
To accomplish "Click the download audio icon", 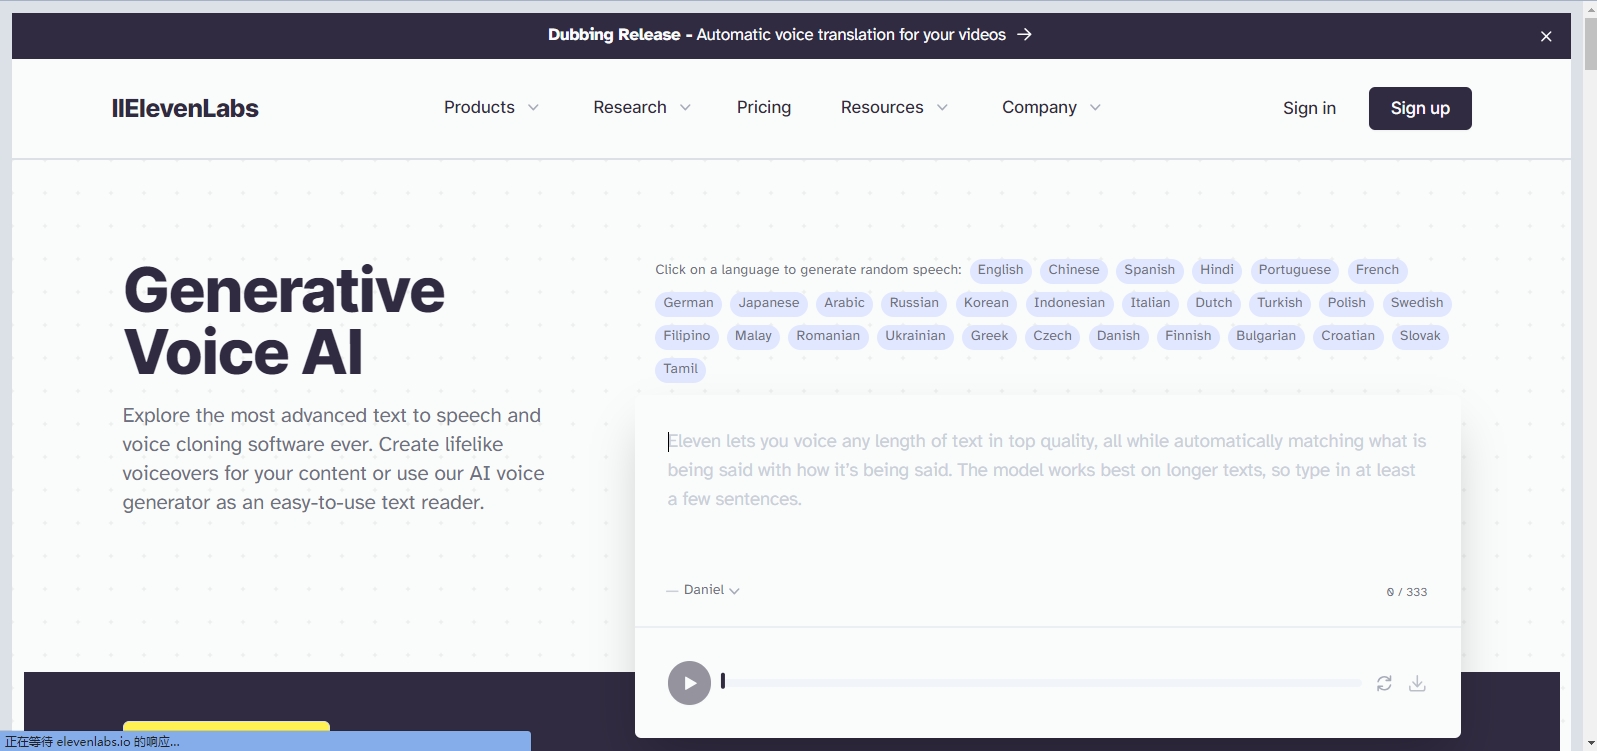I will (x=1417, y=684).
